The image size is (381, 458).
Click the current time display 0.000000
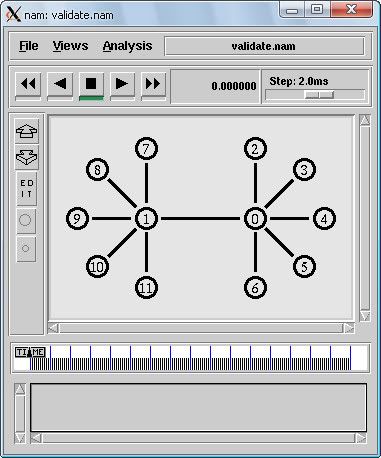pyautogui.click(x=234, y=86)
